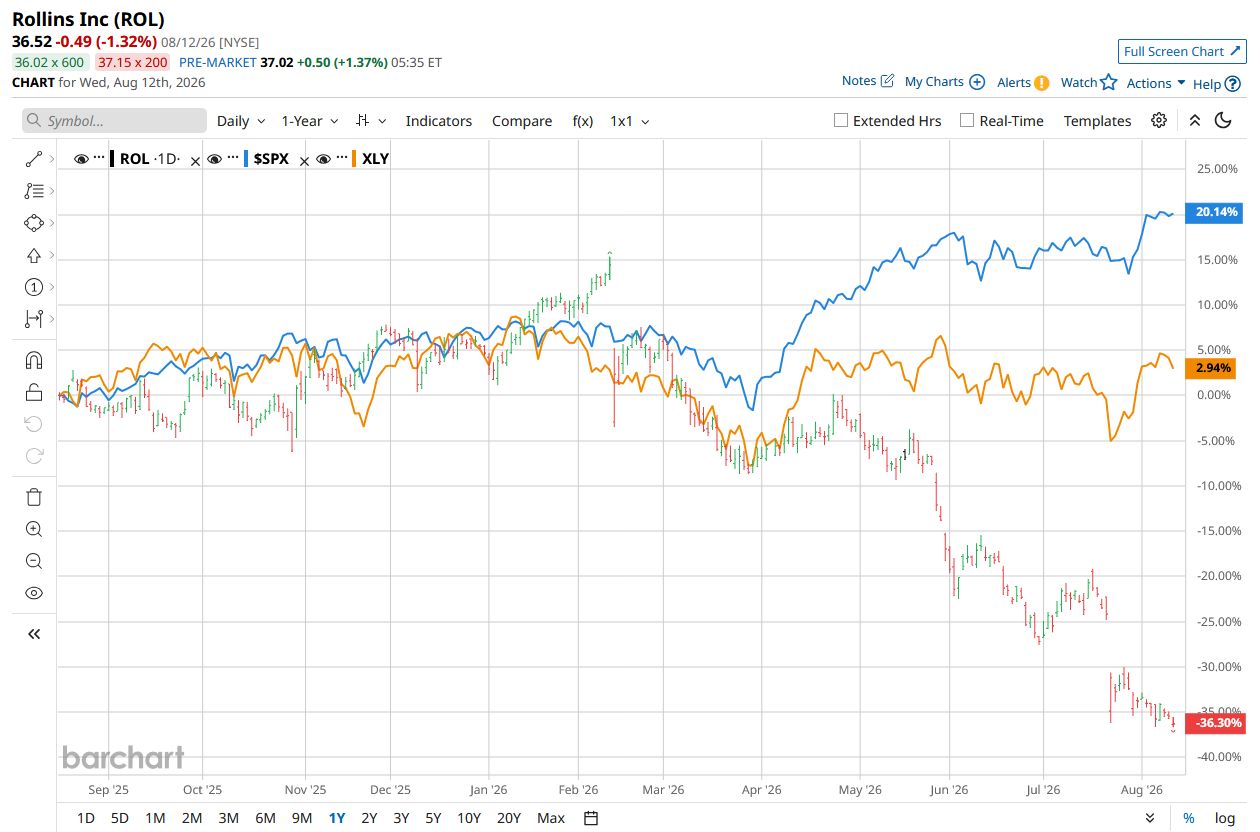
Task: Open the Daily frequency dropdown
Action: point(241,120)
